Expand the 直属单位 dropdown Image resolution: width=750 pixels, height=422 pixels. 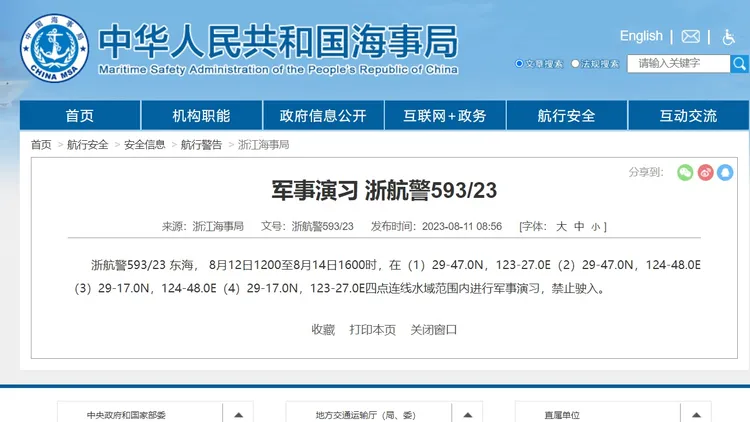tap(696, 414)
